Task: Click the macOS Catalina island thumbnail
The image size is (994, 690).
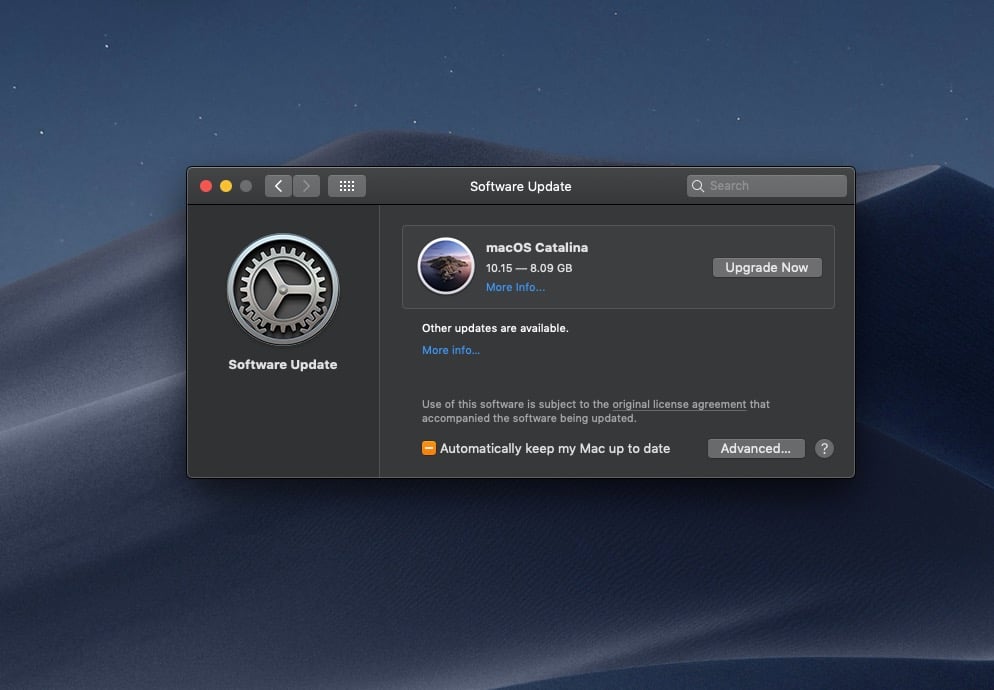Action: 446,266
